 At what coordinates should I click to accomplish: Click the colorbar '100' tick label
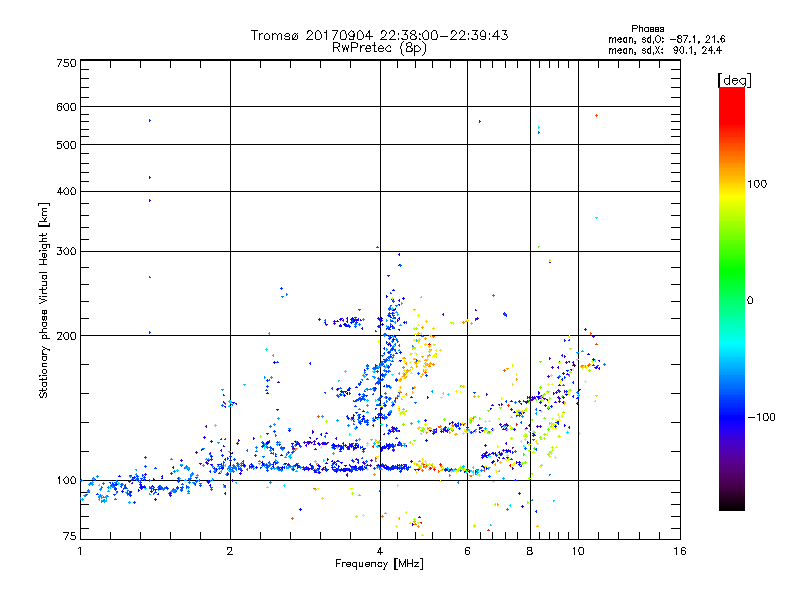(x=757, y=184)
